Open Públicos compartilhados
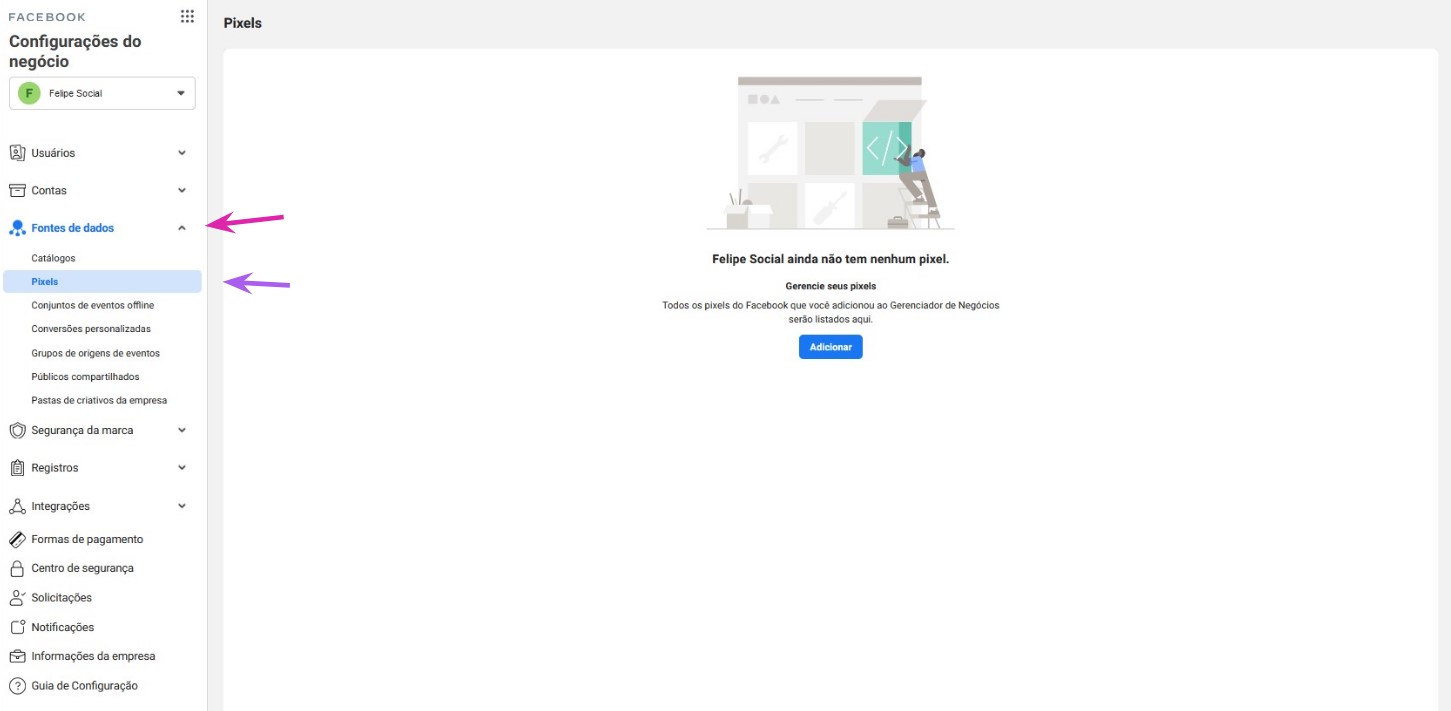 tap(85, 377)
